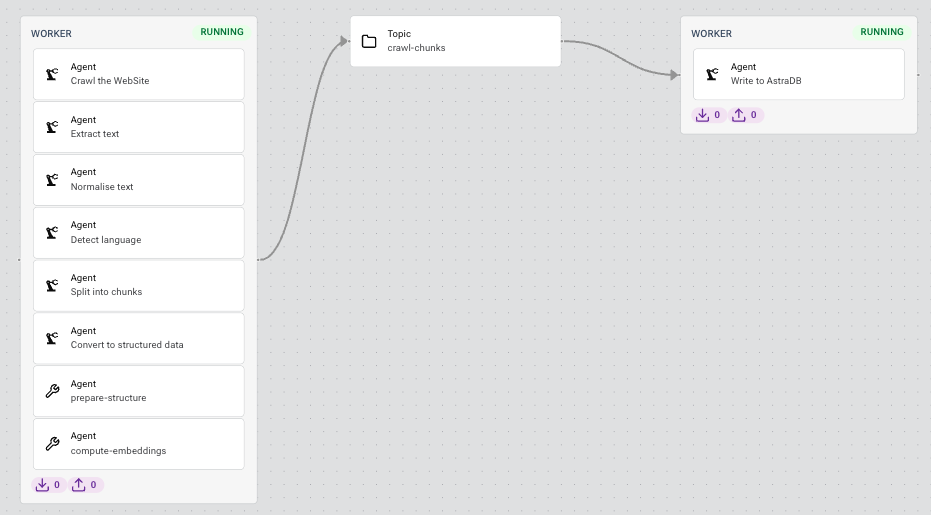Open the crawl-chunks topic node
Image resolution: width=931 pixels, height=515 pixels.
[455, 41]
